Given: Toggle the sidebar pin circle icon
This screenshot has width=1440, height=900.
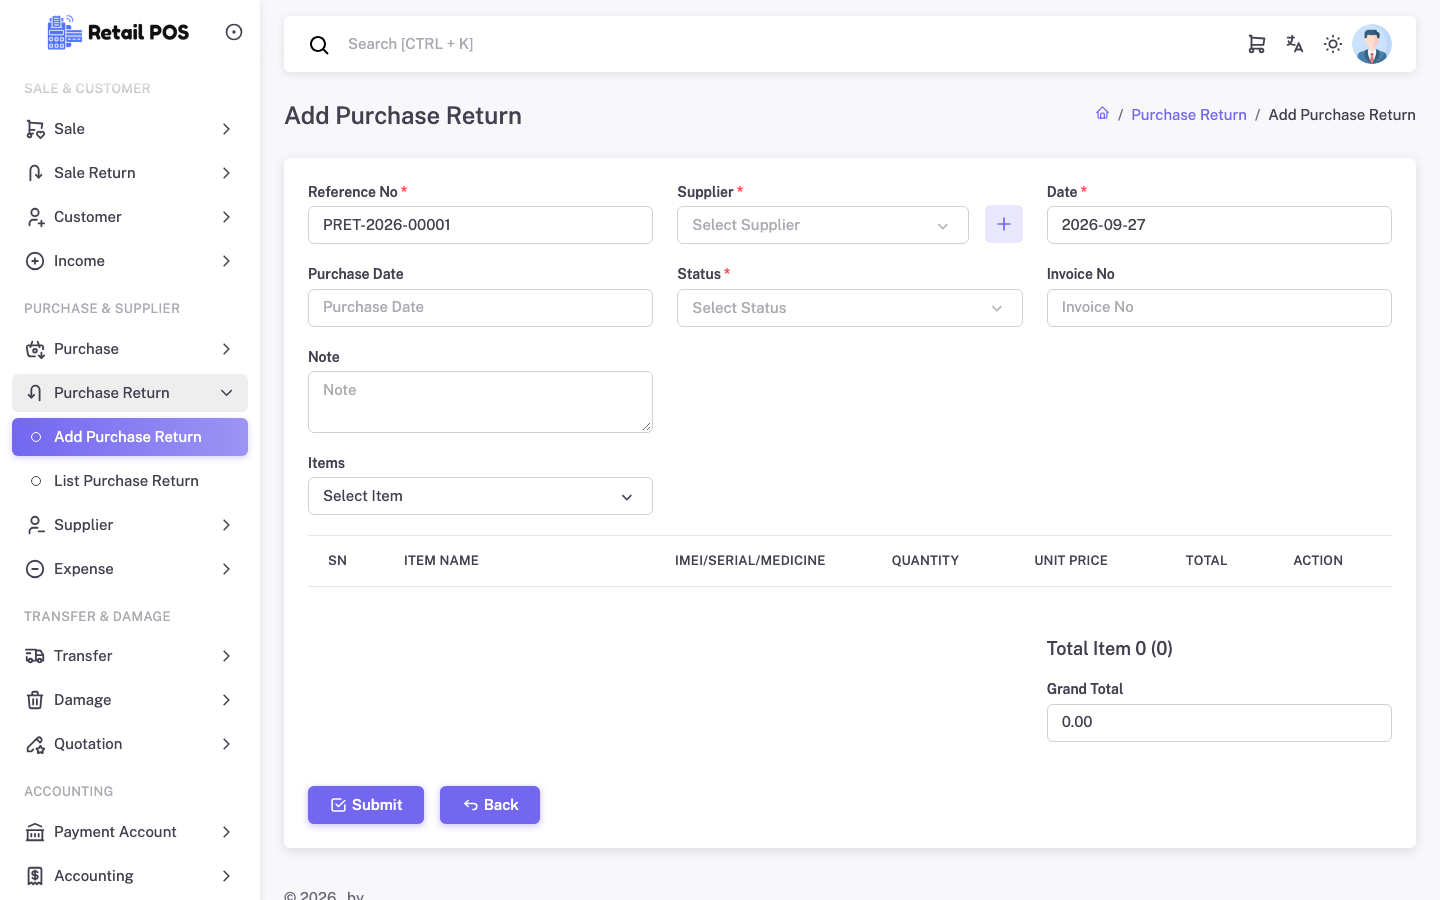Looking at the screenshot, I should click(234, 32).
